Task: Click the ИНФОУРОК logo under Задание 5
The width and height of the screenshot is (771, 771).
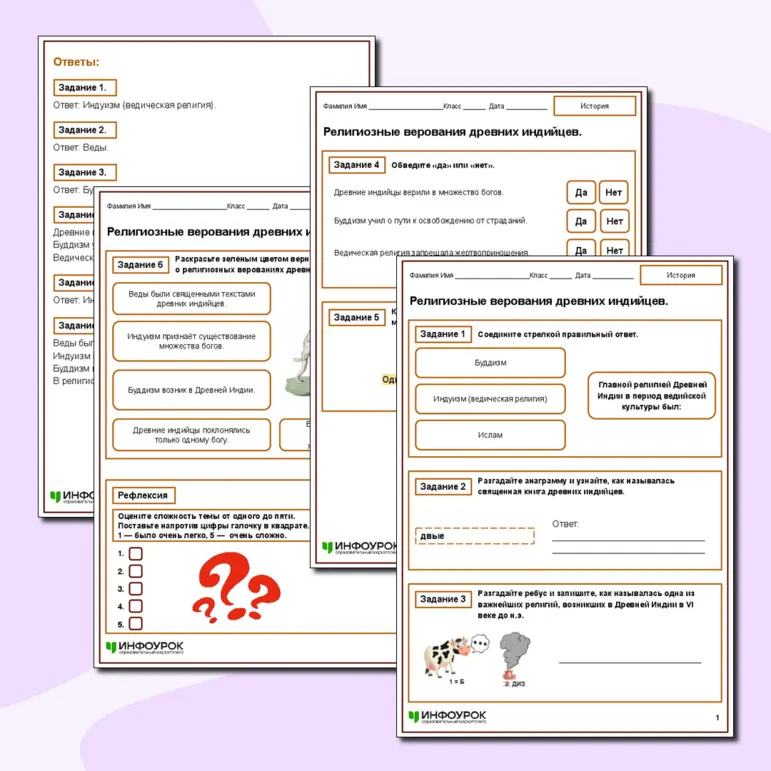Action: pyautogui.click(x=359, y=547)
